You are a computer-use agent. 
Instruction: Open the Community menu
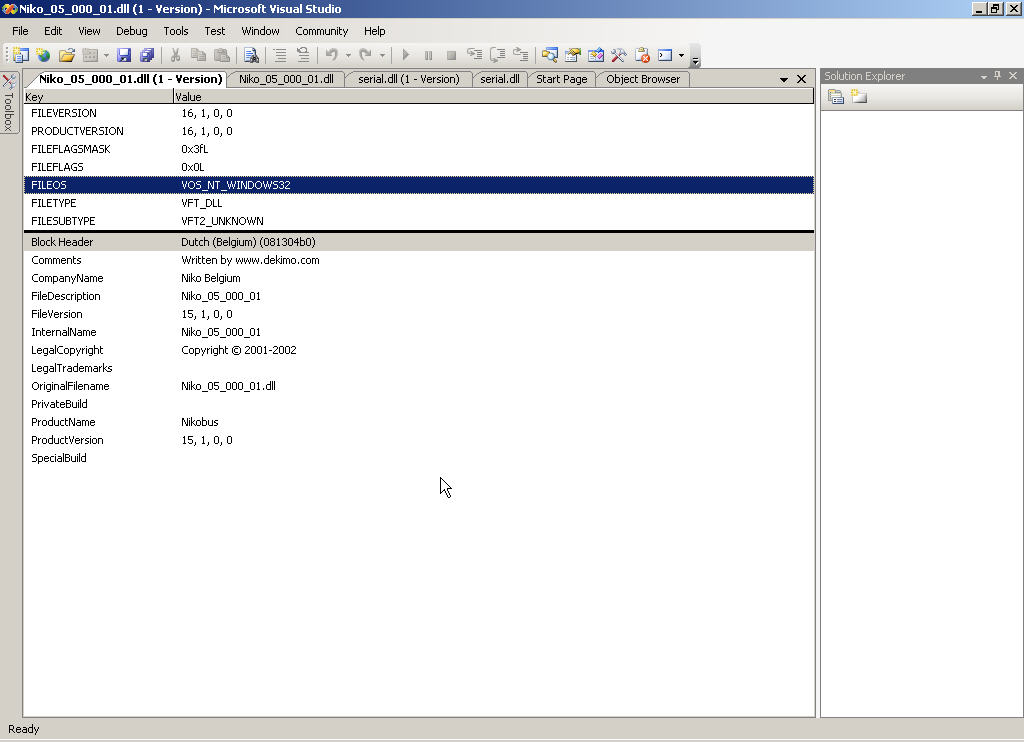[321, 31]
